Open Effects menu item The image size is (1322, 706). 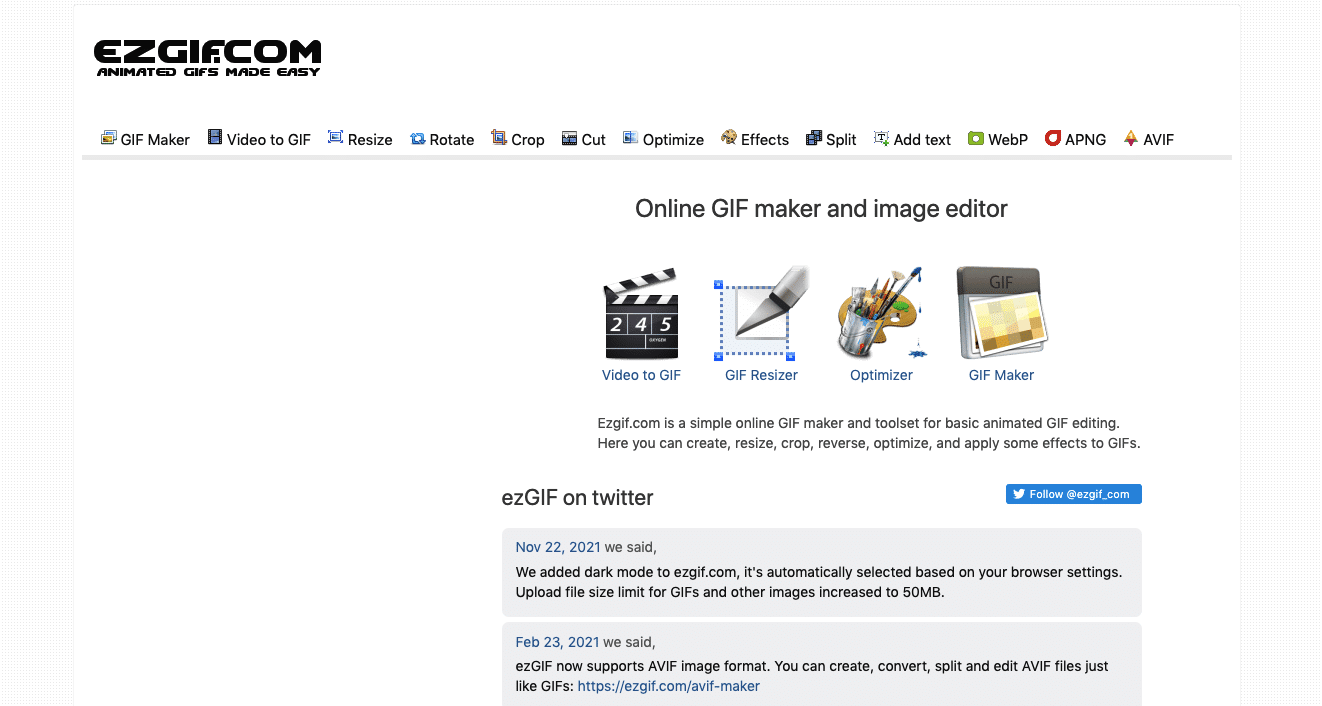click(x=755, y=139)
